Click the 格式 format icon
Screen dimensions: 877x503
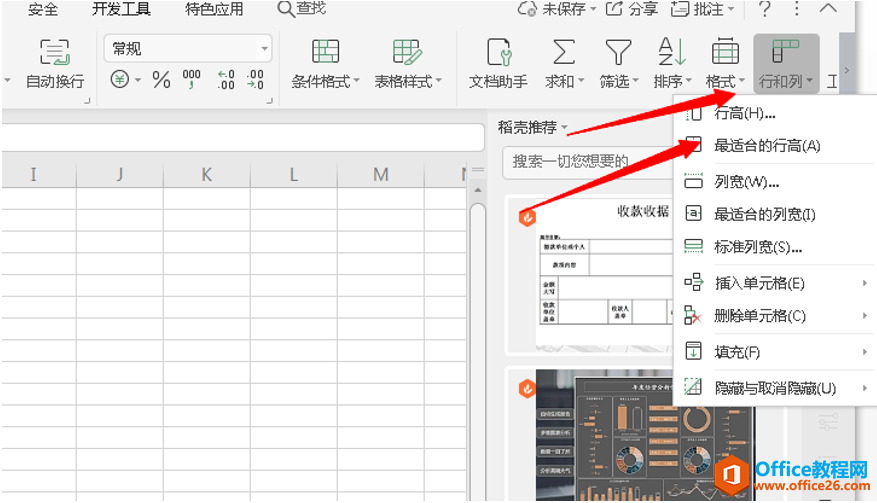tap(725, 52)
